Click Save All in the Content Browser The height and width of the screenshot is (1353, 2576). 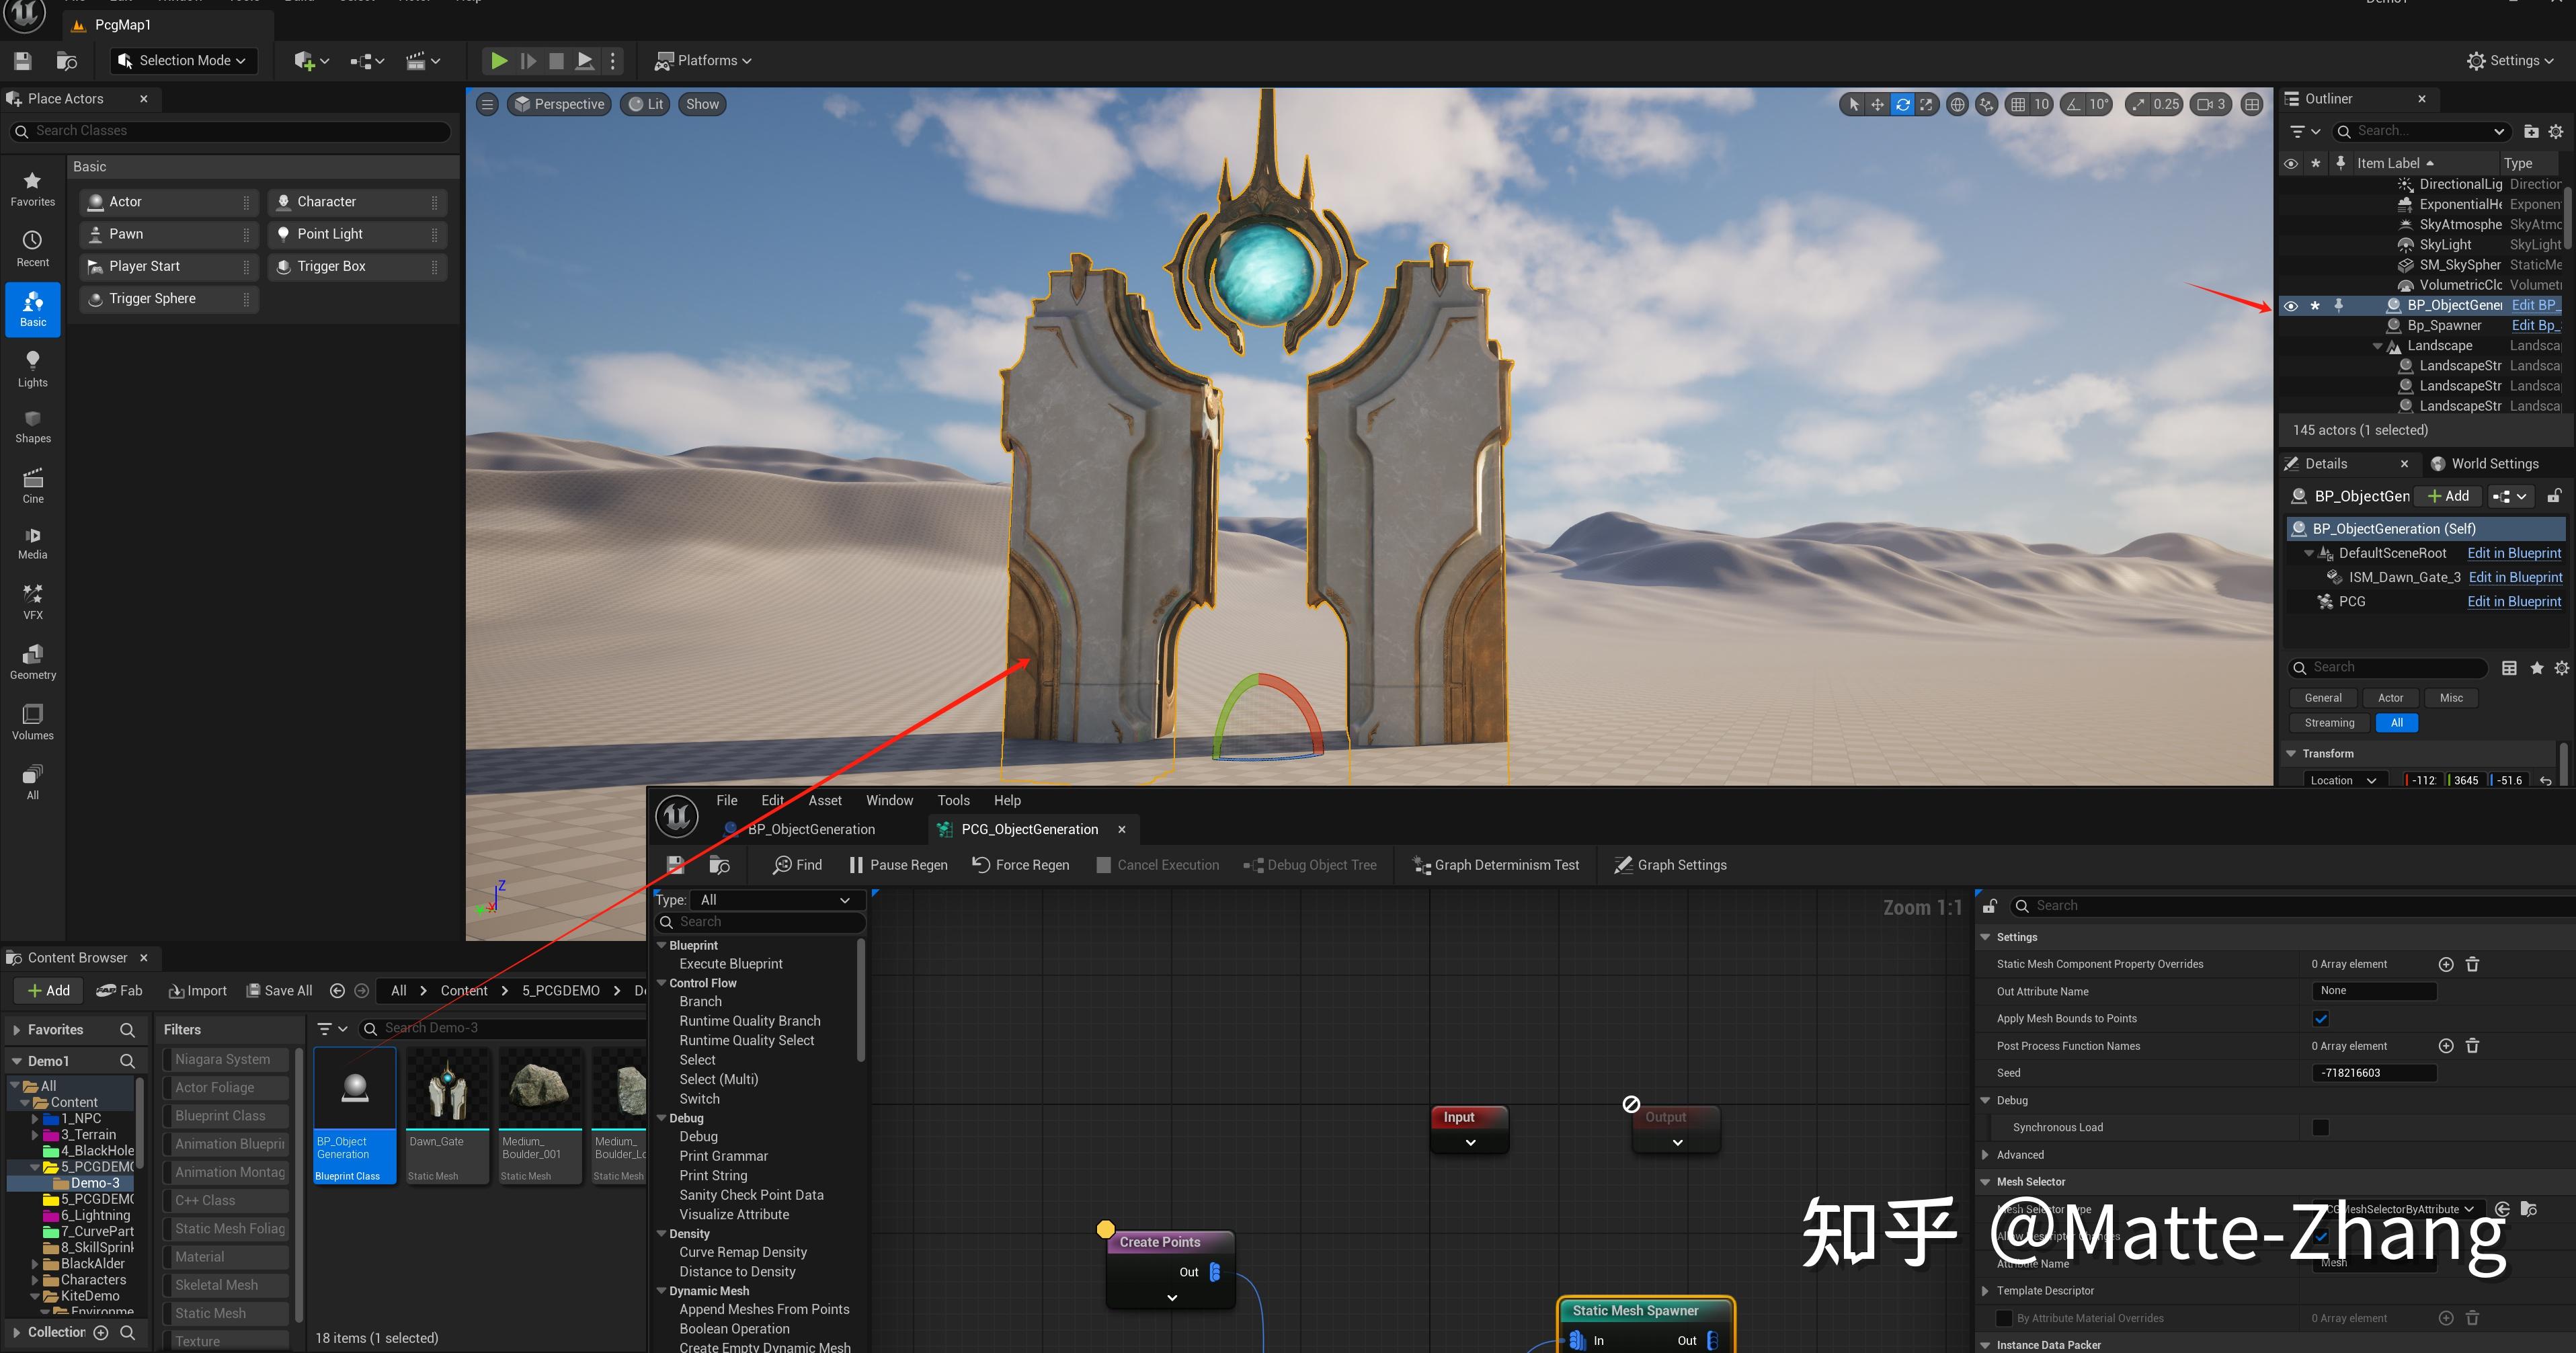[279, 990]
